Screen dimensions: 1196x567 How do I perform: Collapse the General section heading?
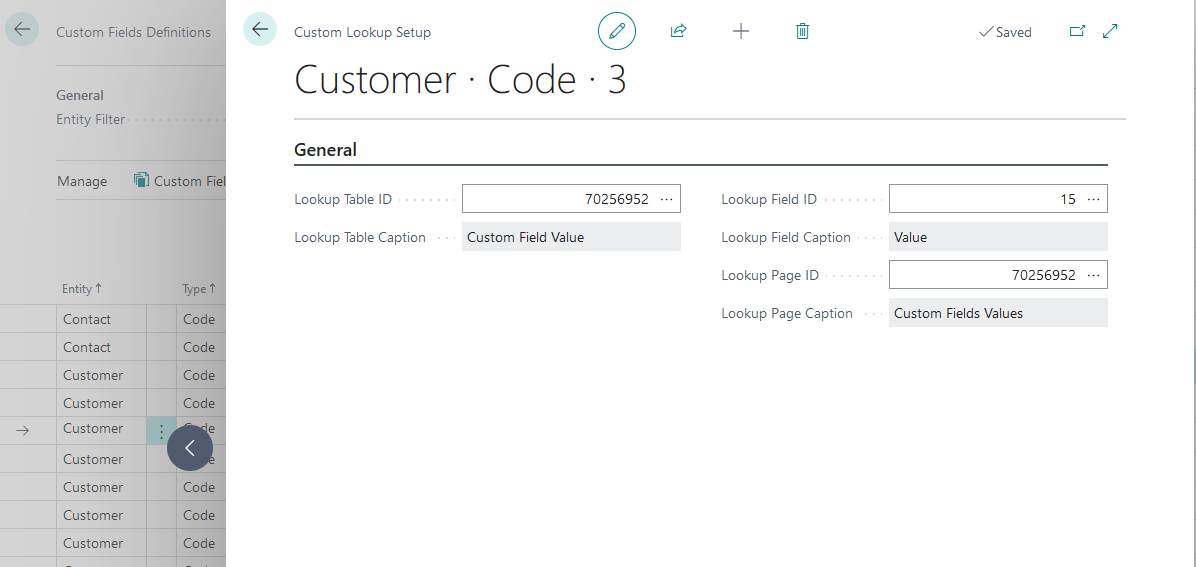[325, 150]
